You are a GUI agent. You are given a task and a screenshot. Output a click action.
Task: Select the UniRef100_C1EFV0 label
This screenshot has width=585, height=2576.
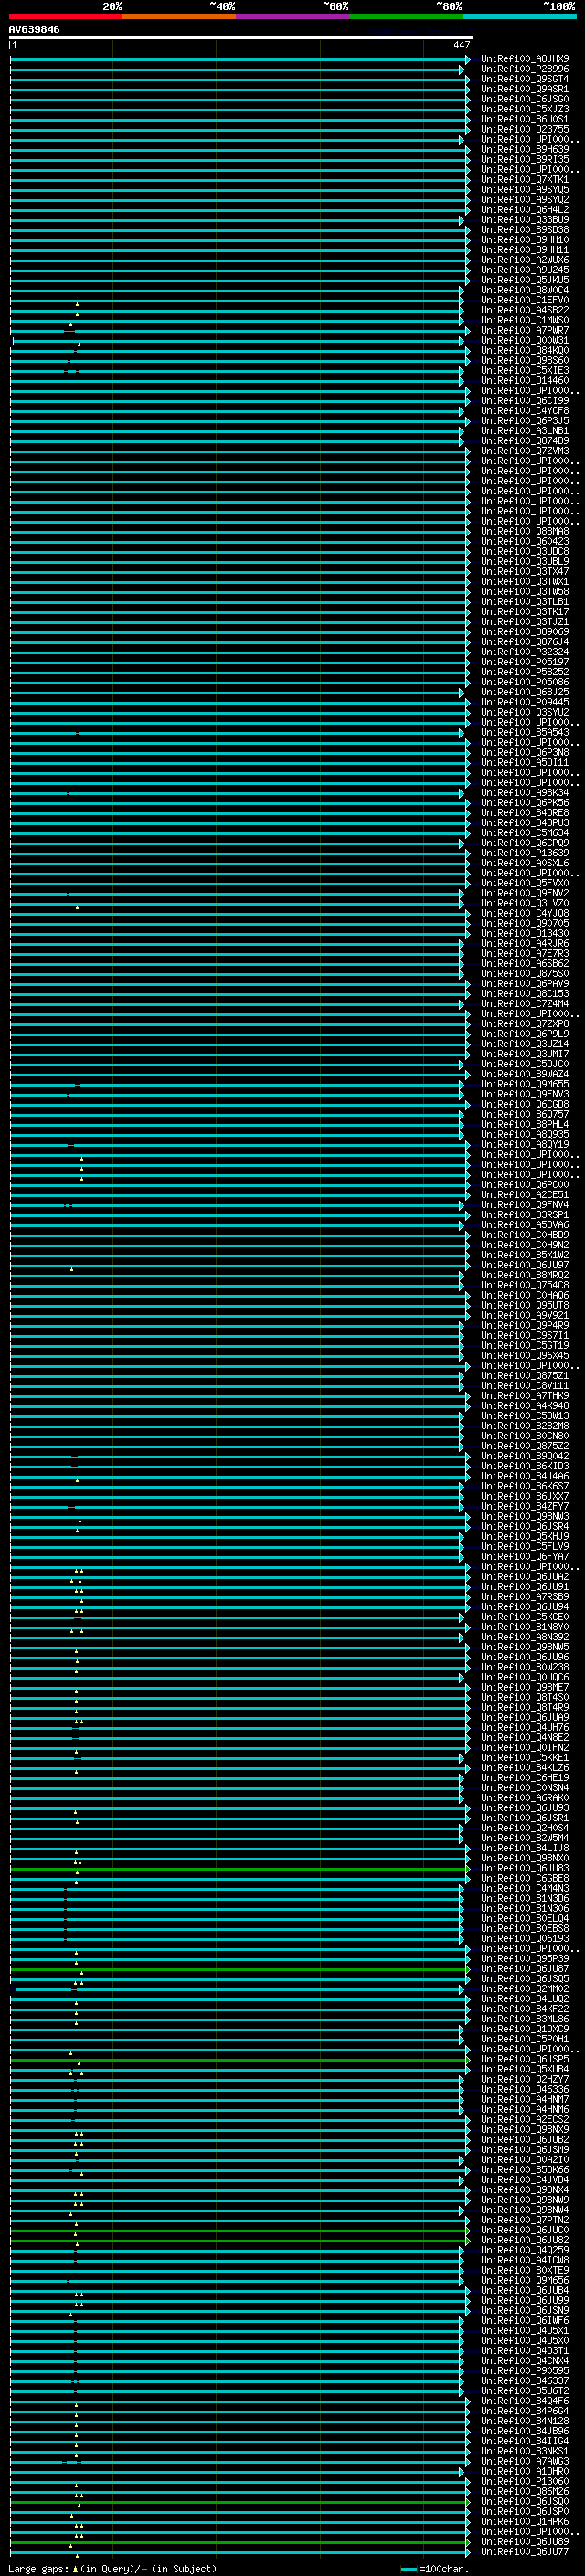coord(525,300)
